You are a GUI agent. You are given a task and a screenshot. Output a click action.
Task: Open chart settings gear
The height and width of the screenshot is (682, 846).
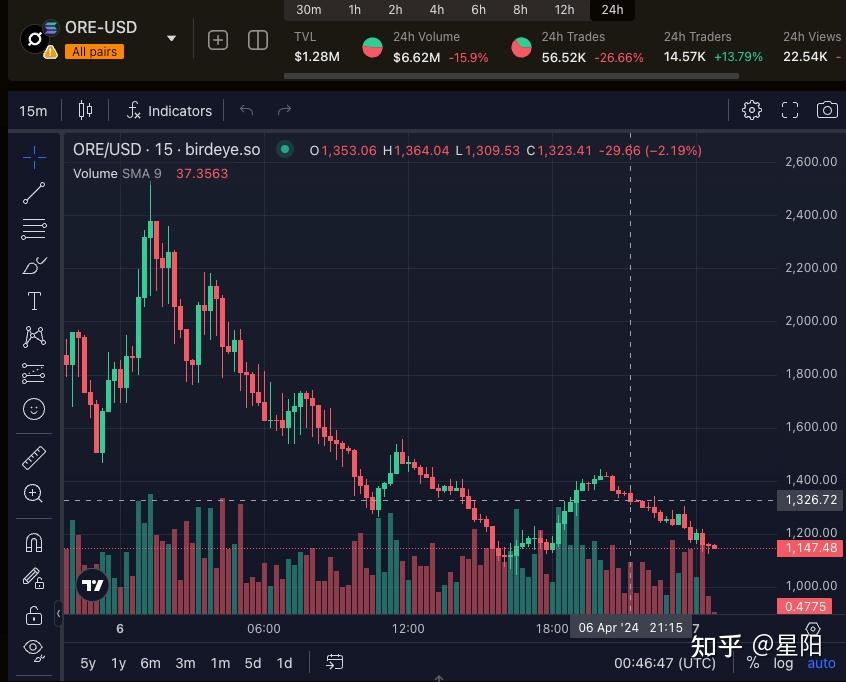(x=752, y=110)
